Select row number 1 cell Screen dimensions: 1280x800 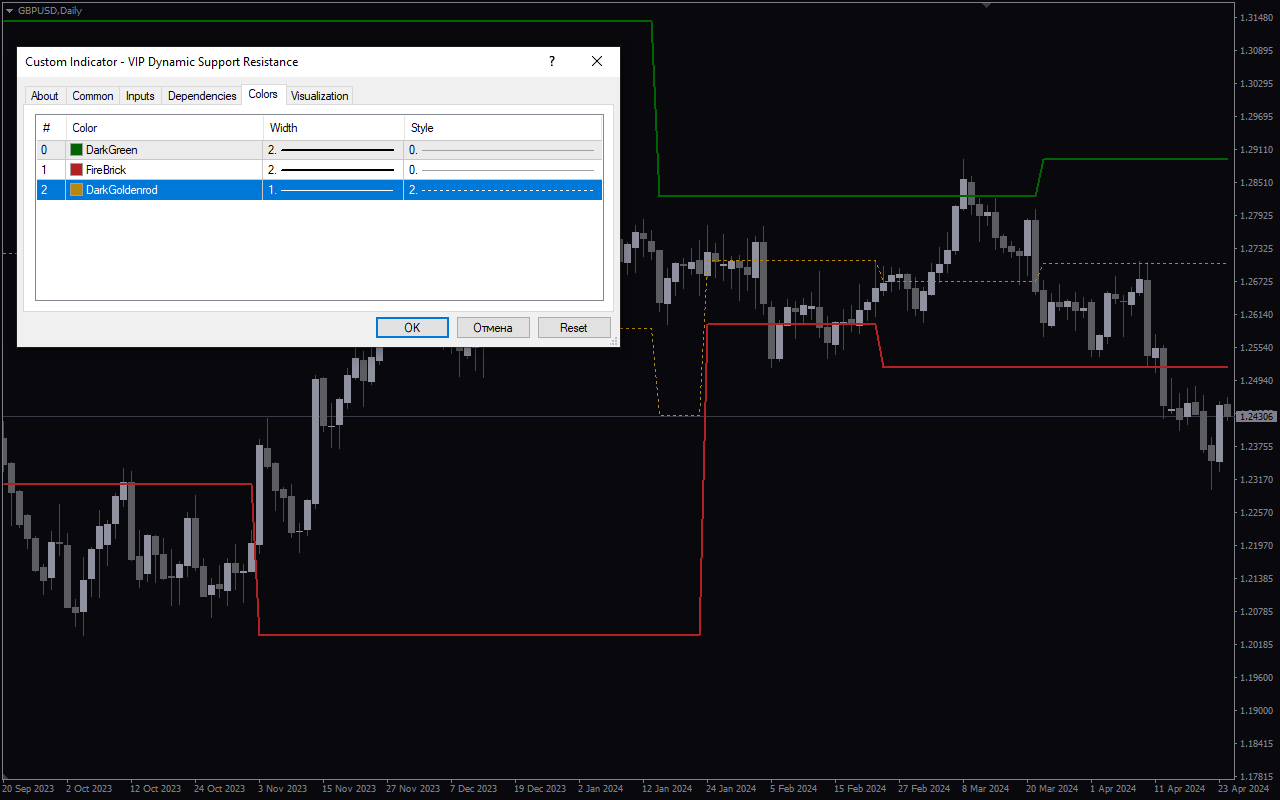(x=51, y=170)
